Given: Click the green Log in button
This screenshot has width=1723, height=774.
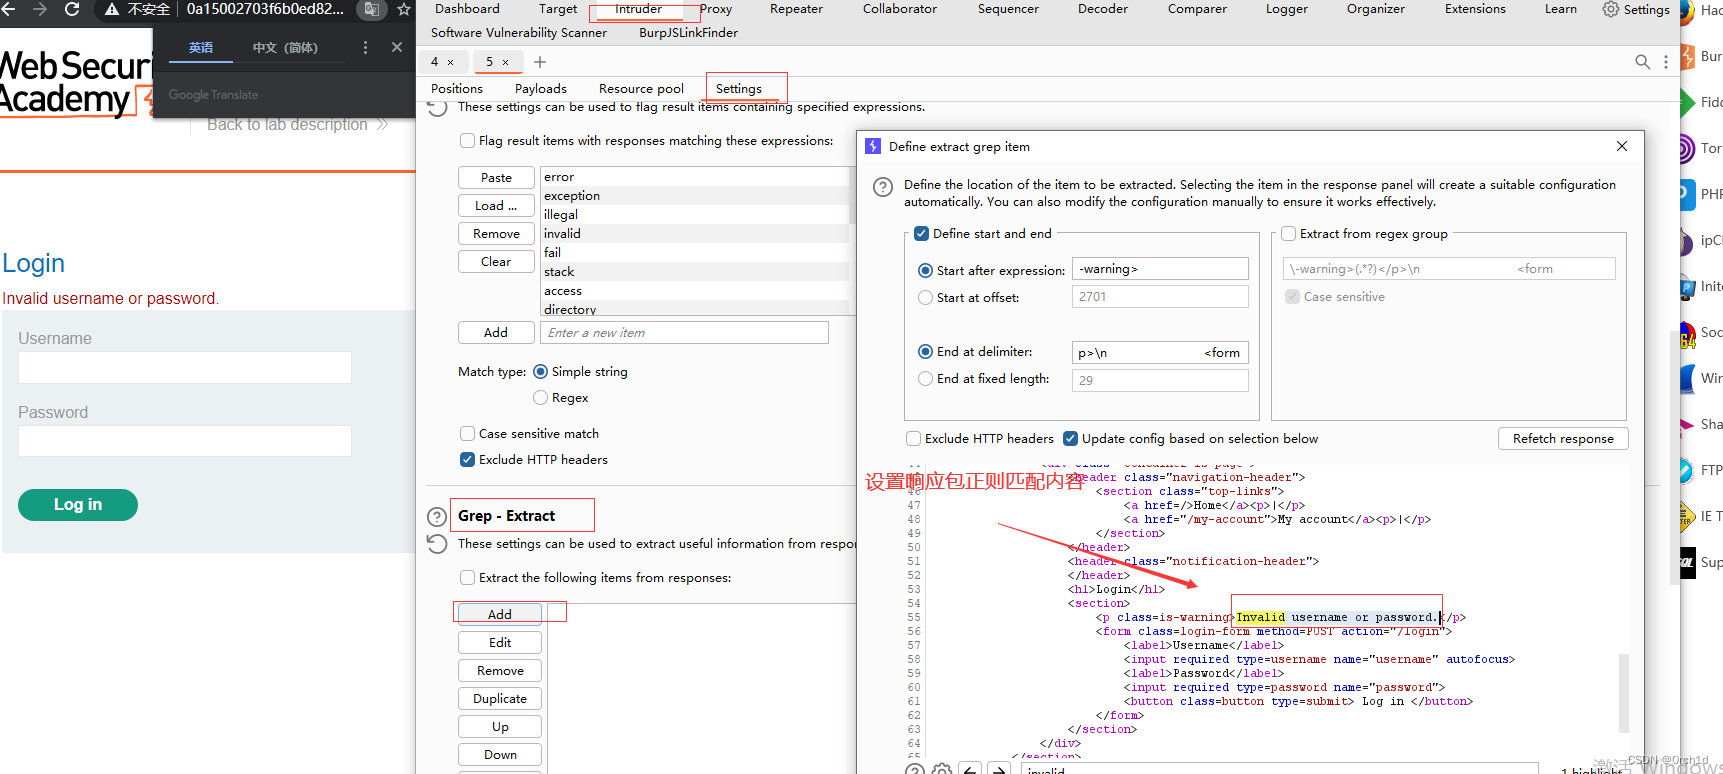Looking at the screenshot, I should tap(78, 505).
